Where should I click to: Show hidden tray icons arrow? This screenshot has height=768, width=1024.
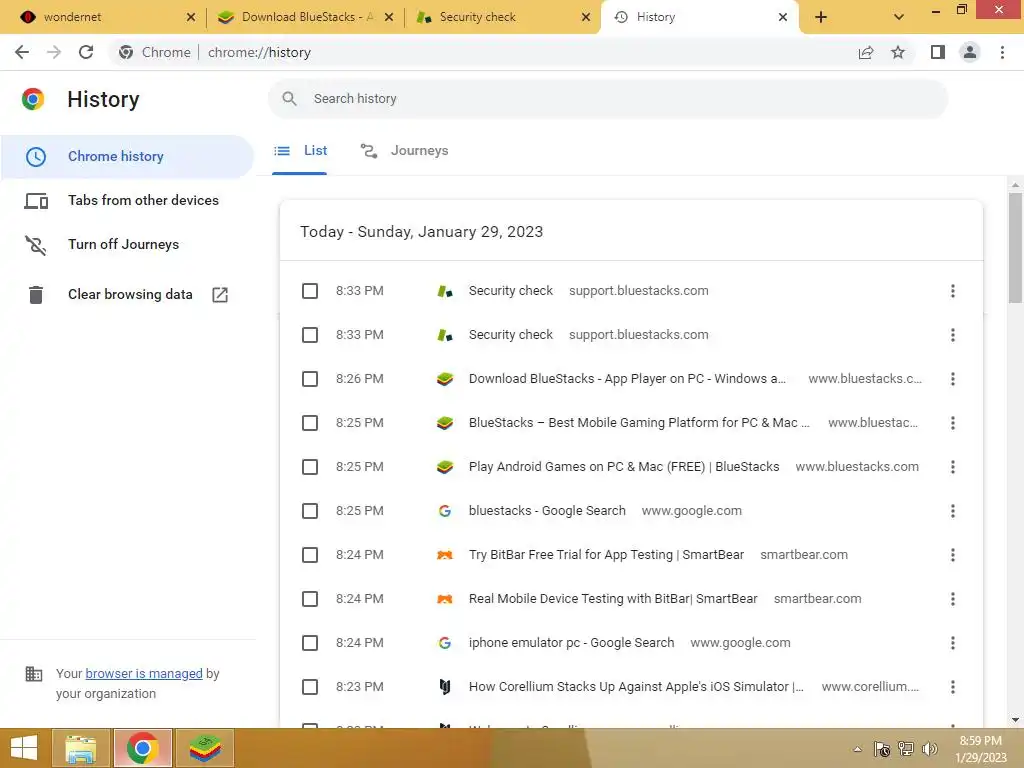pos(857,749)
